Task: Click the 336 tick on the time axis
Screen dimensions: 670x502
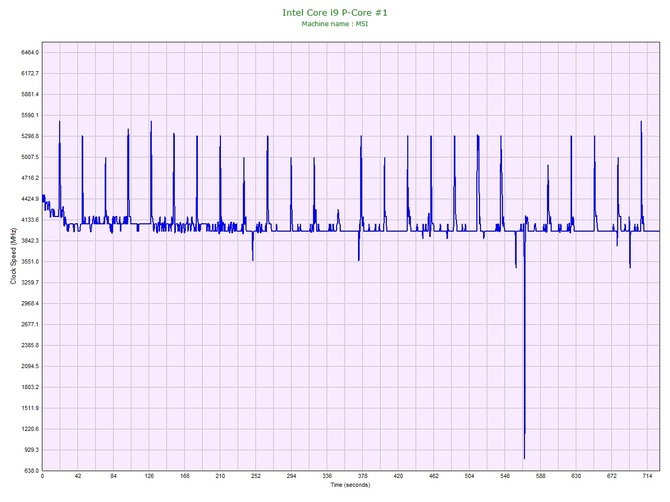Action: click(327, 476)
